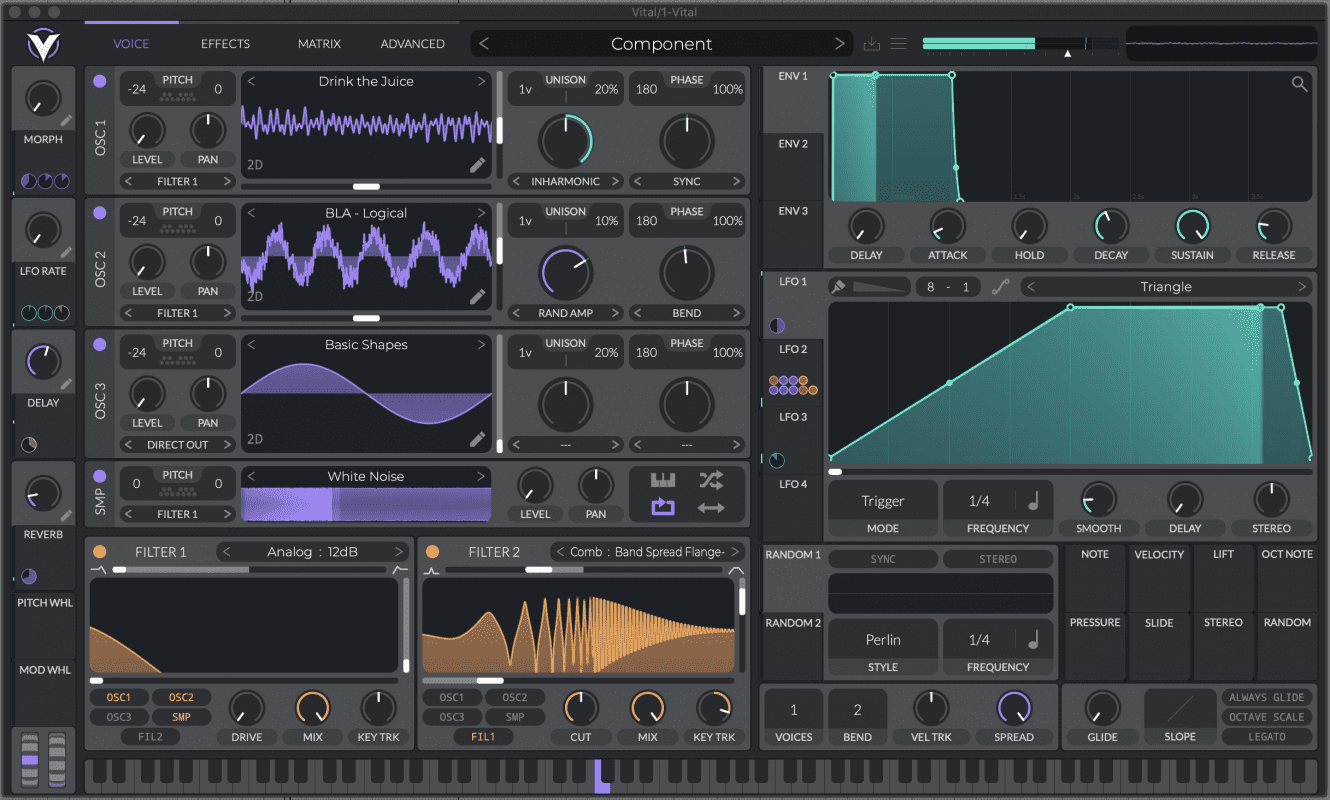
Task: Open the Rand Amp spectral morph selector
Action: click(x=566, y=313)
